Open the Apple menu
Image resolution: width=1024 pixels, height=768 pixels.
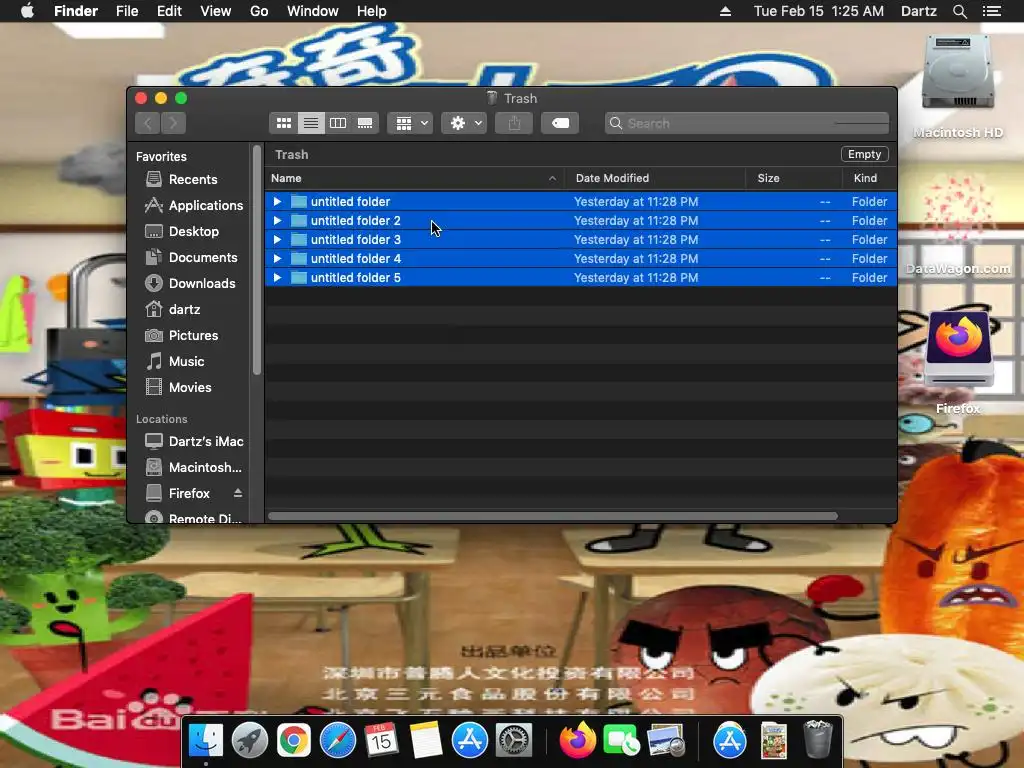27,11
